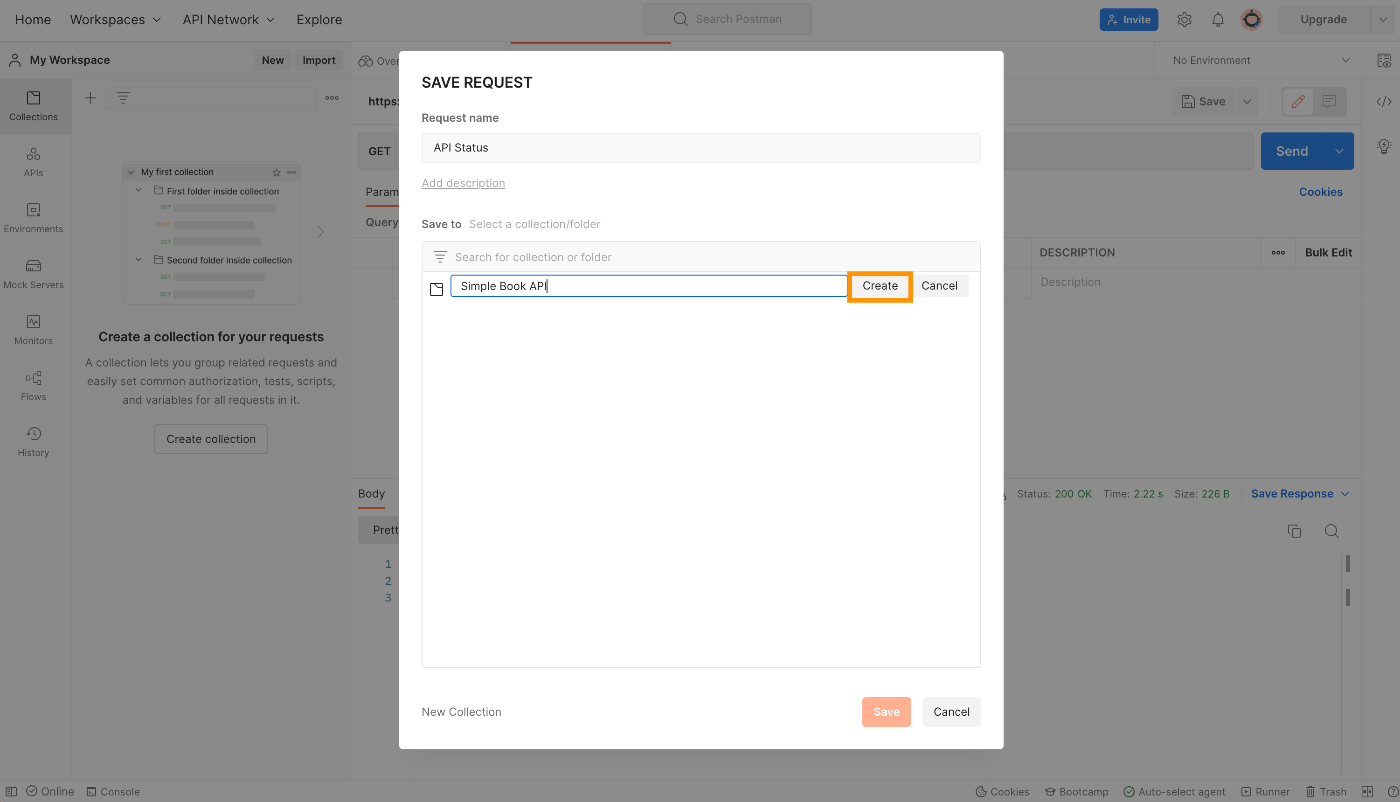Open the code snippet icon in right sidebar

pyautogui.click(x=1384, y=101)
